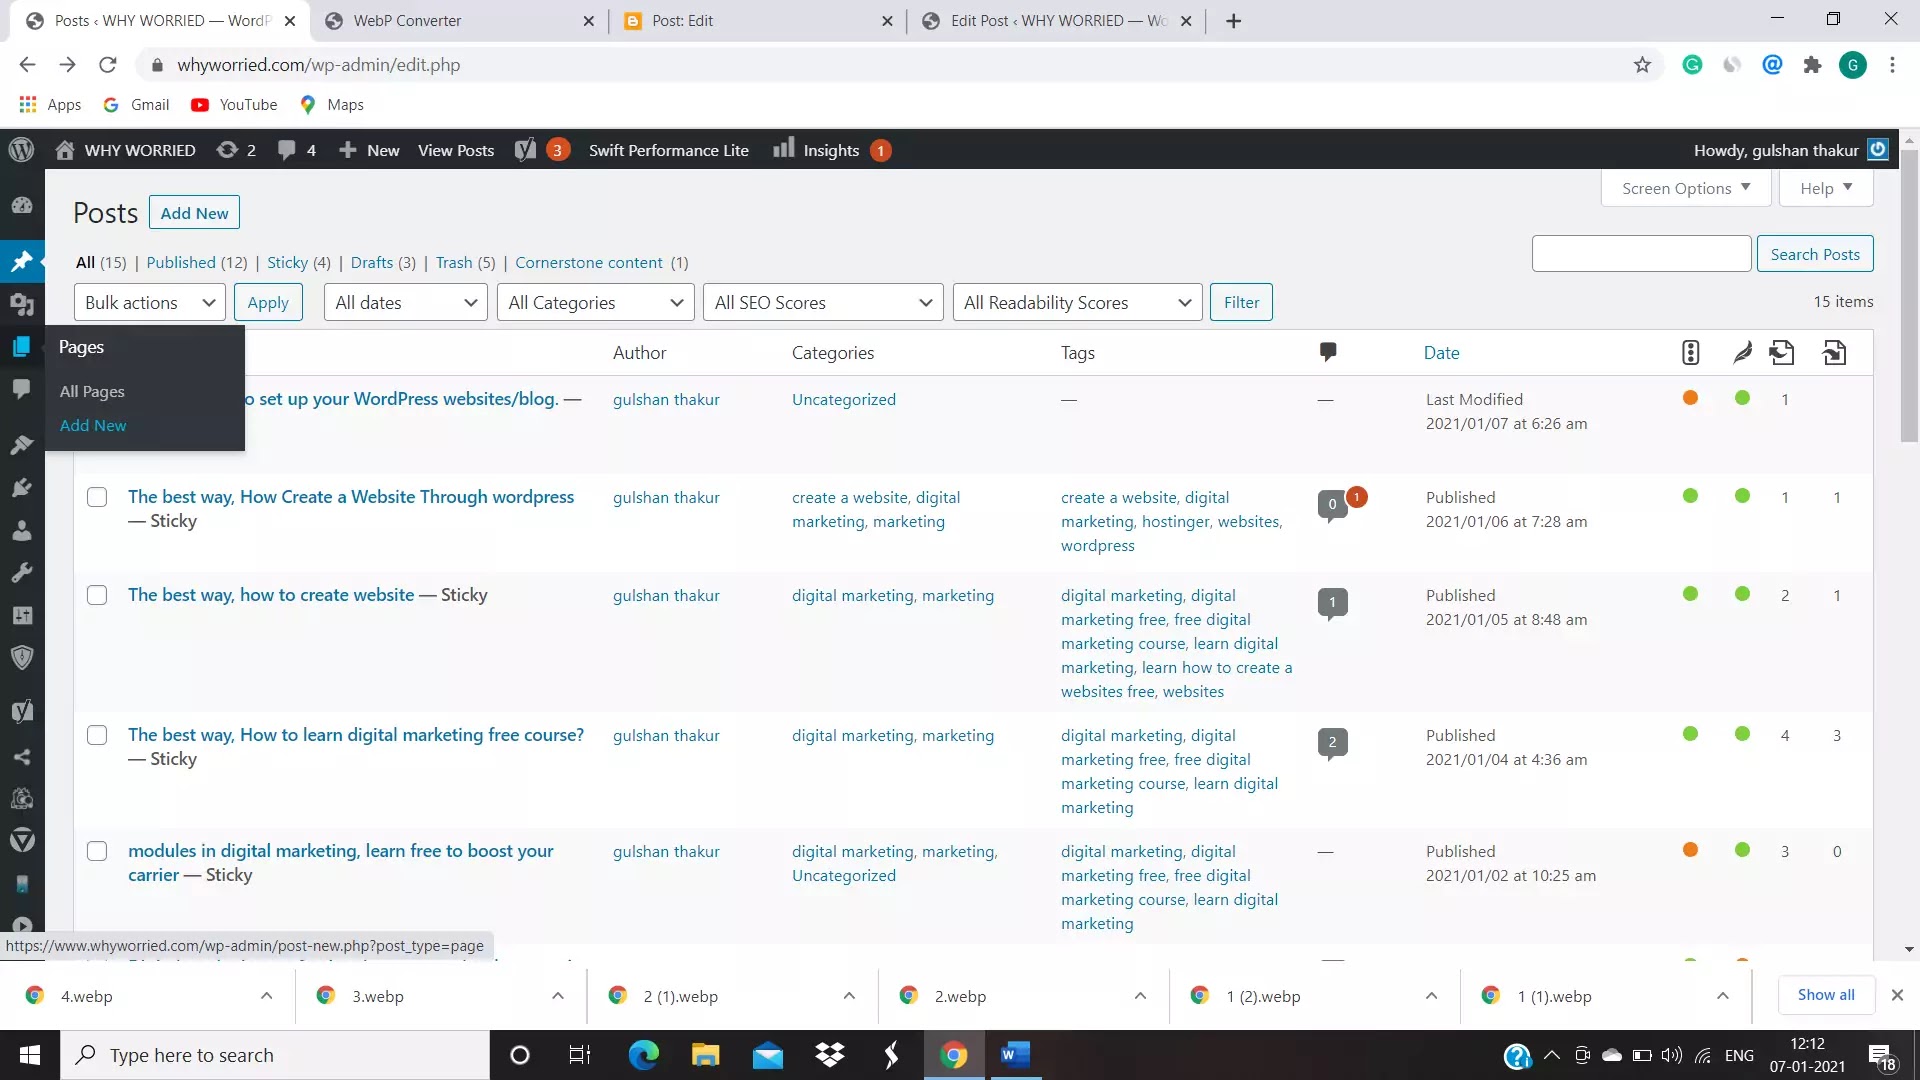The height and width of the screenshot is (1080, 1920).
Task: Open All SEO Scores dropdown
Action: pyautogui.click(x=824, y=302)
